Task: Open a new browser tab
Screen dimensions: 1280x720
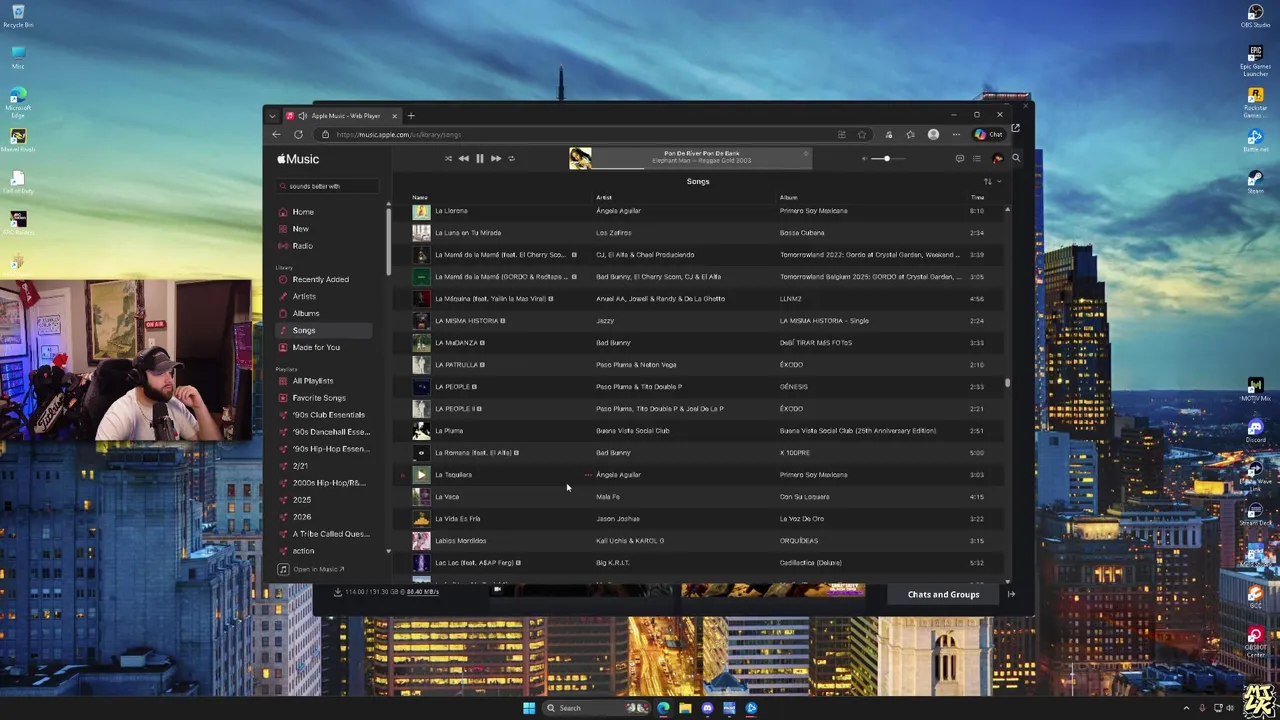Action: pos(411,116)
